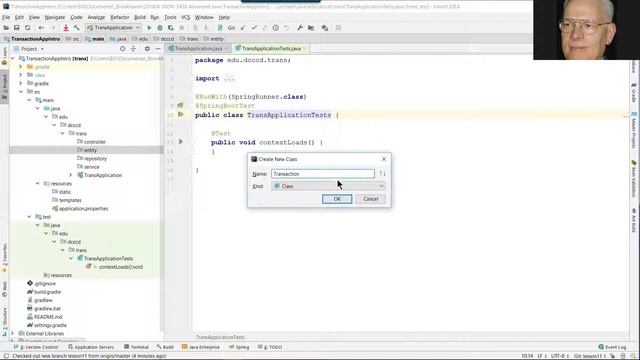Switch to TransApplication.java editor tab
Viewport: 640px width, 360px height.
(x=198, y=49)
